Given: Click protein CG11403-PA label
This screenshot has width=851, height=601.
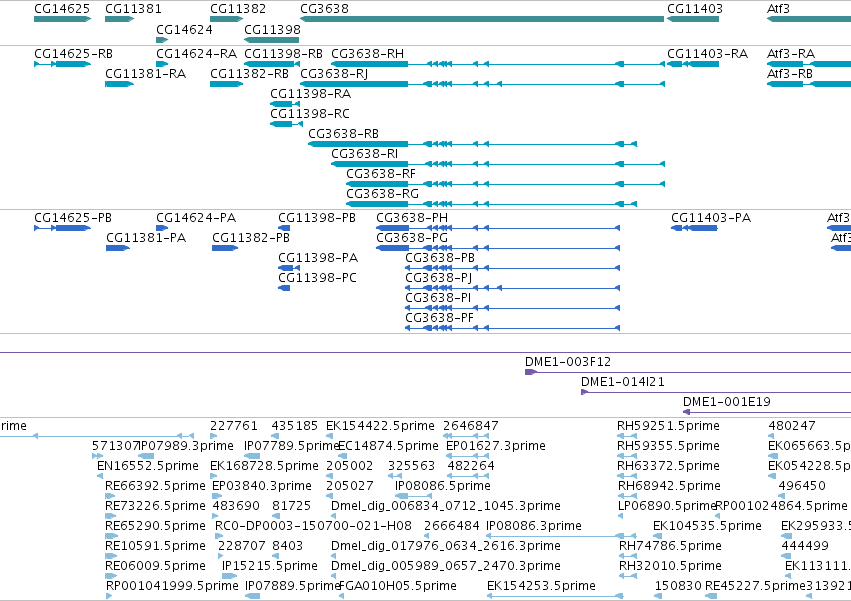Looking at the screenshot, I should (x=711, y=218).
